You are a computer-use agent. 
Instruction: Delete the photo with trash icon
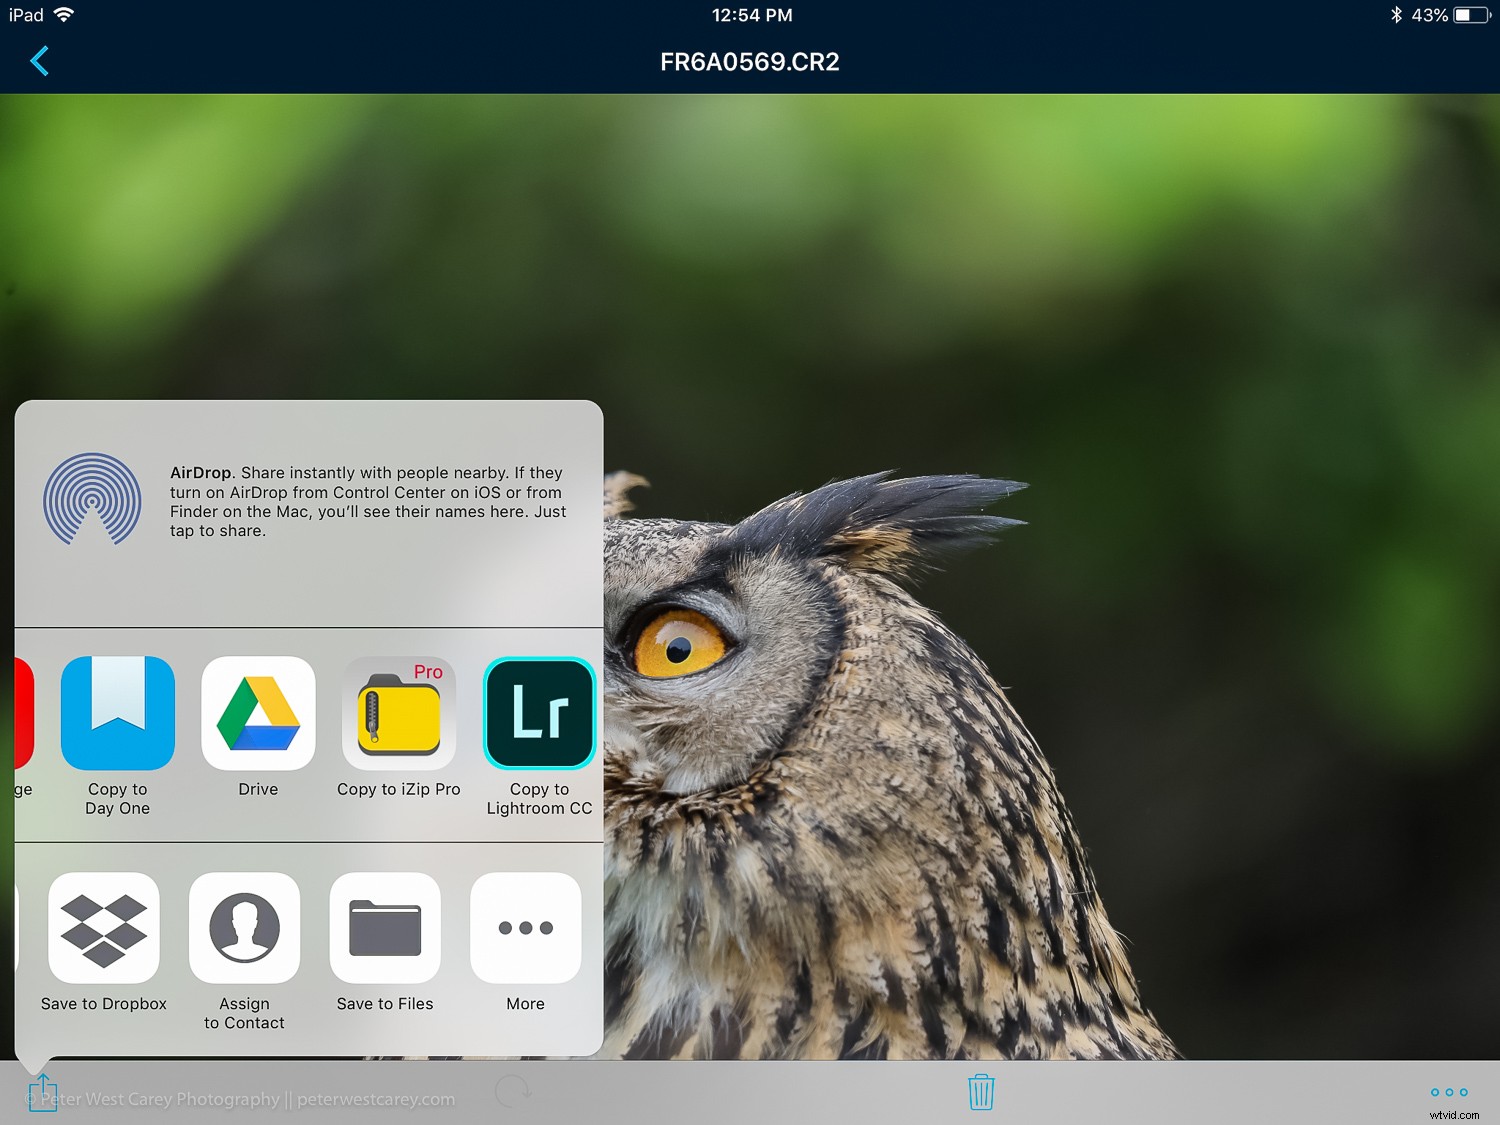981,1091
